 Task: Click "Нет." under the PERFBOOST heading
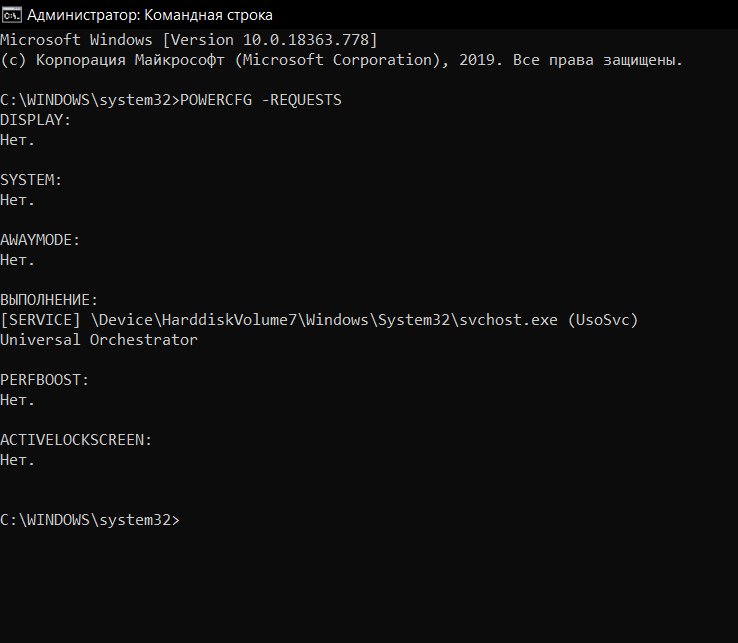click(x=18, y=400)
